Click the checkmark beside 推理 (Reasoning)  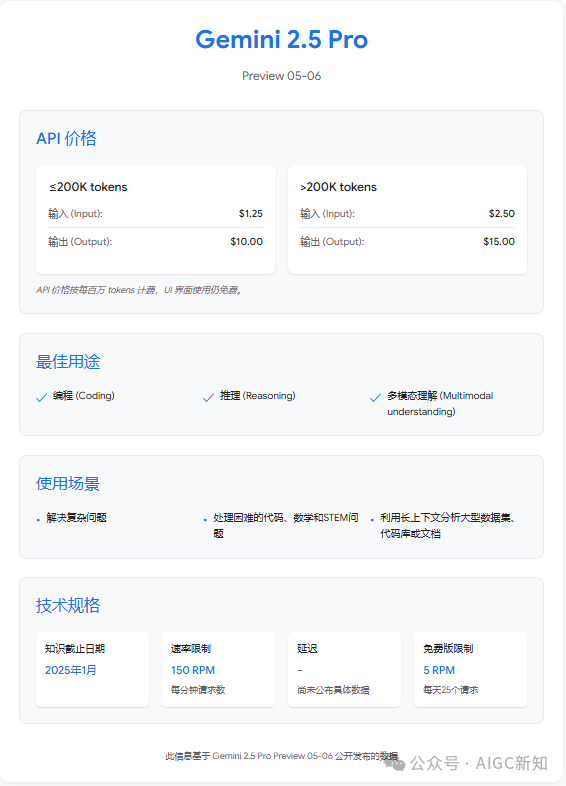(209, 398)
